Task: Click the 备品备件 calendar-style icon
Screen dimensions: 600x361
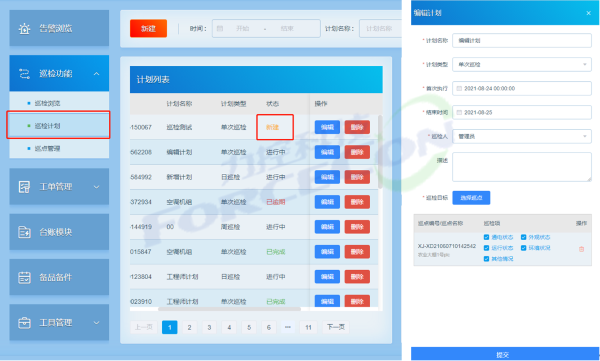Action: coord(24,277)
